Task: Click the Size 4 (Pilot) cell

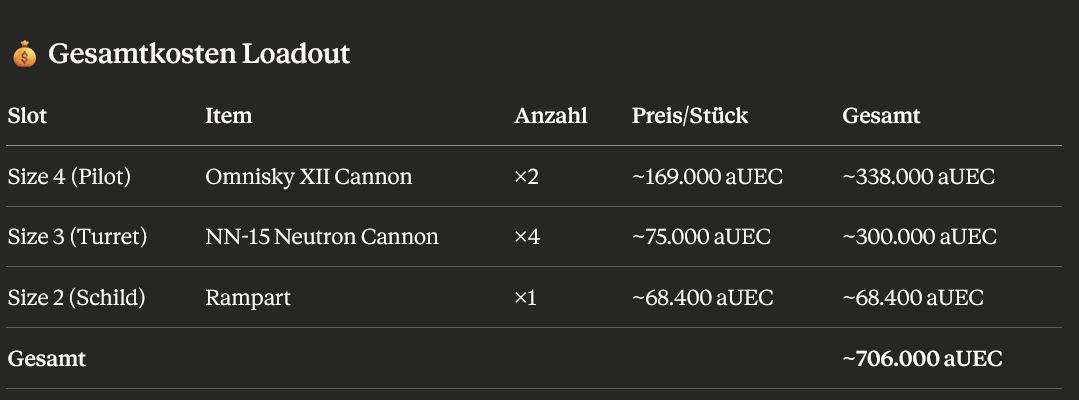Action: click(69, 177)
